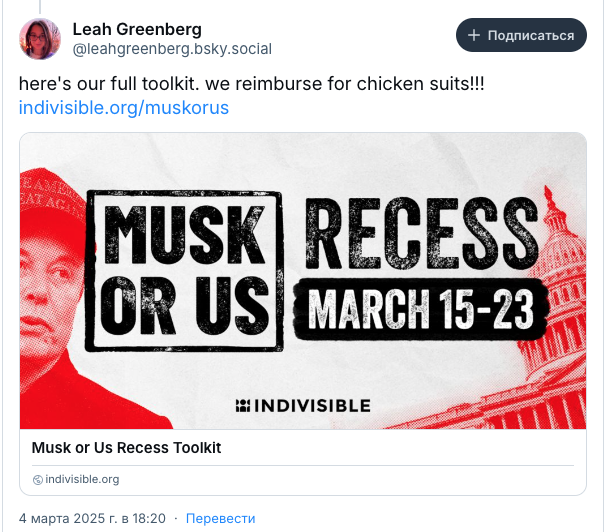Screen dimensions: 606x532
Task: Click the plus icon in Подписаться
Action: (x=474, y=36)
